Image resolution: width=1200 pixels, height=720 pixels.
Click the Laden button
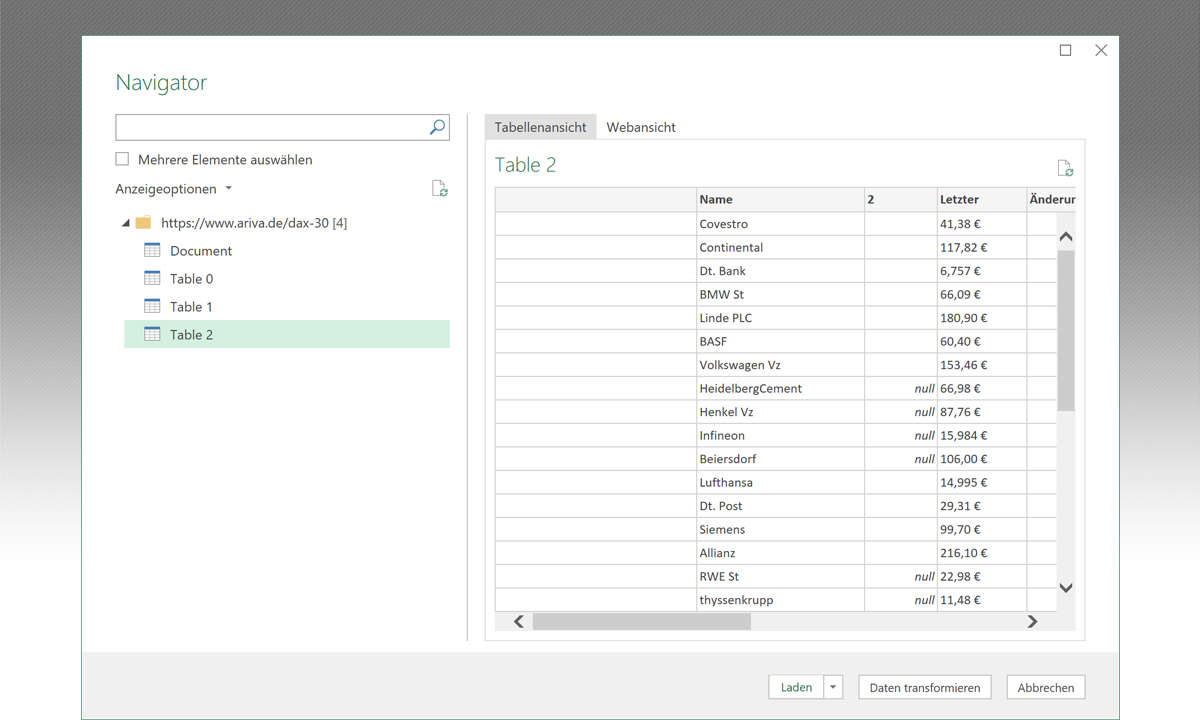(796, 687)
